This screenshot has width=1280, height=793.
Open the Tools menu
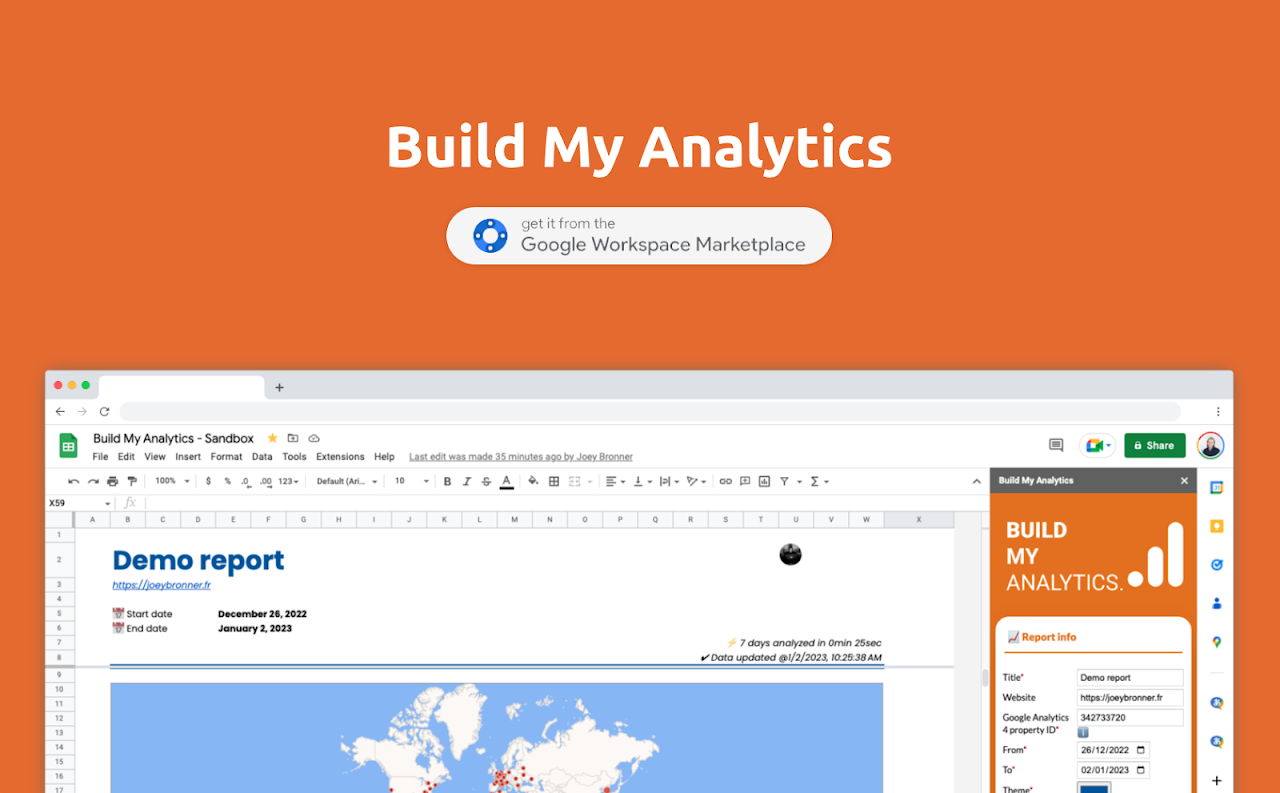click(294, 457)
